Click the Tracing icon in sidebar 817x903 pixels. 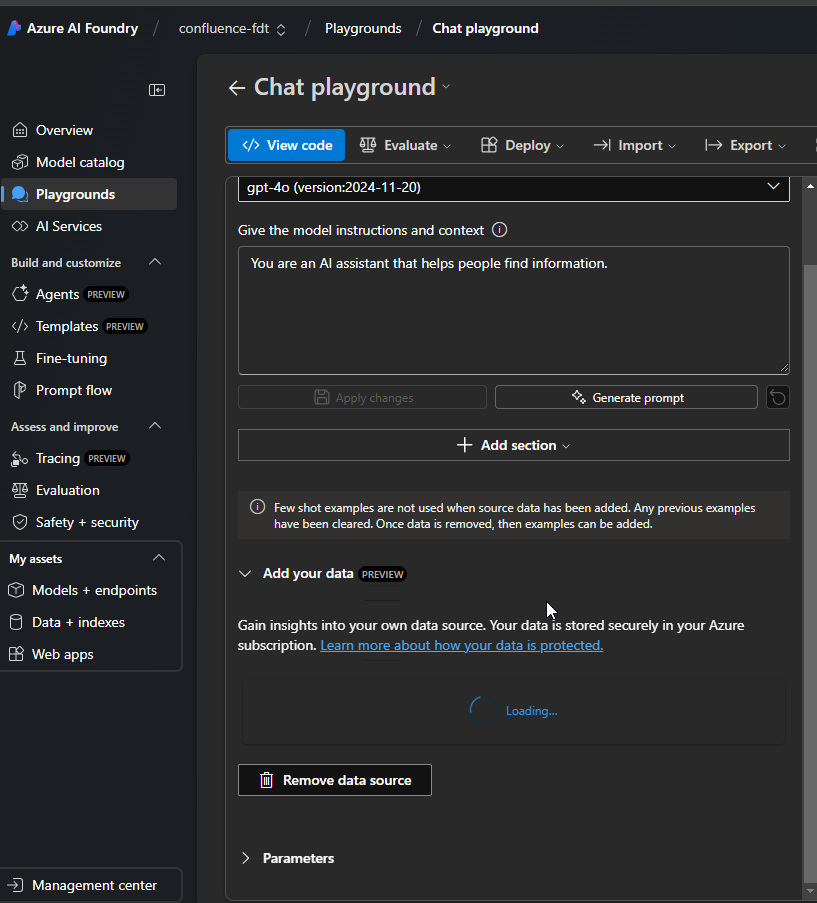pyautogui.click(x=20, y=458)
